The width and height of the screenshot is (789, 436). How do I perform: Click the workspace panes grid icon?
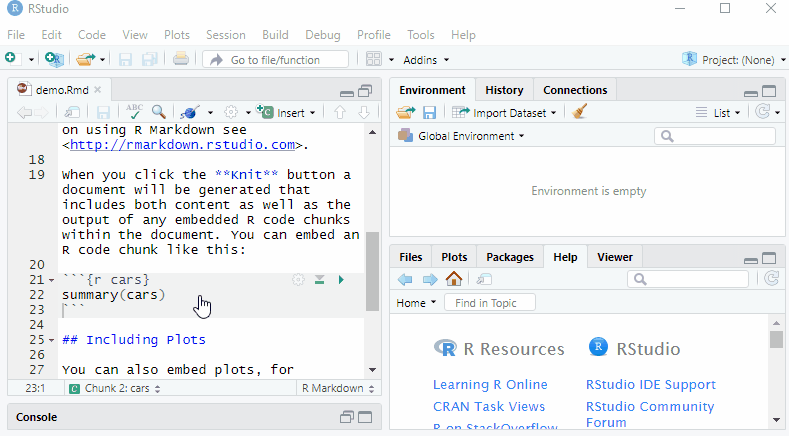373,59
